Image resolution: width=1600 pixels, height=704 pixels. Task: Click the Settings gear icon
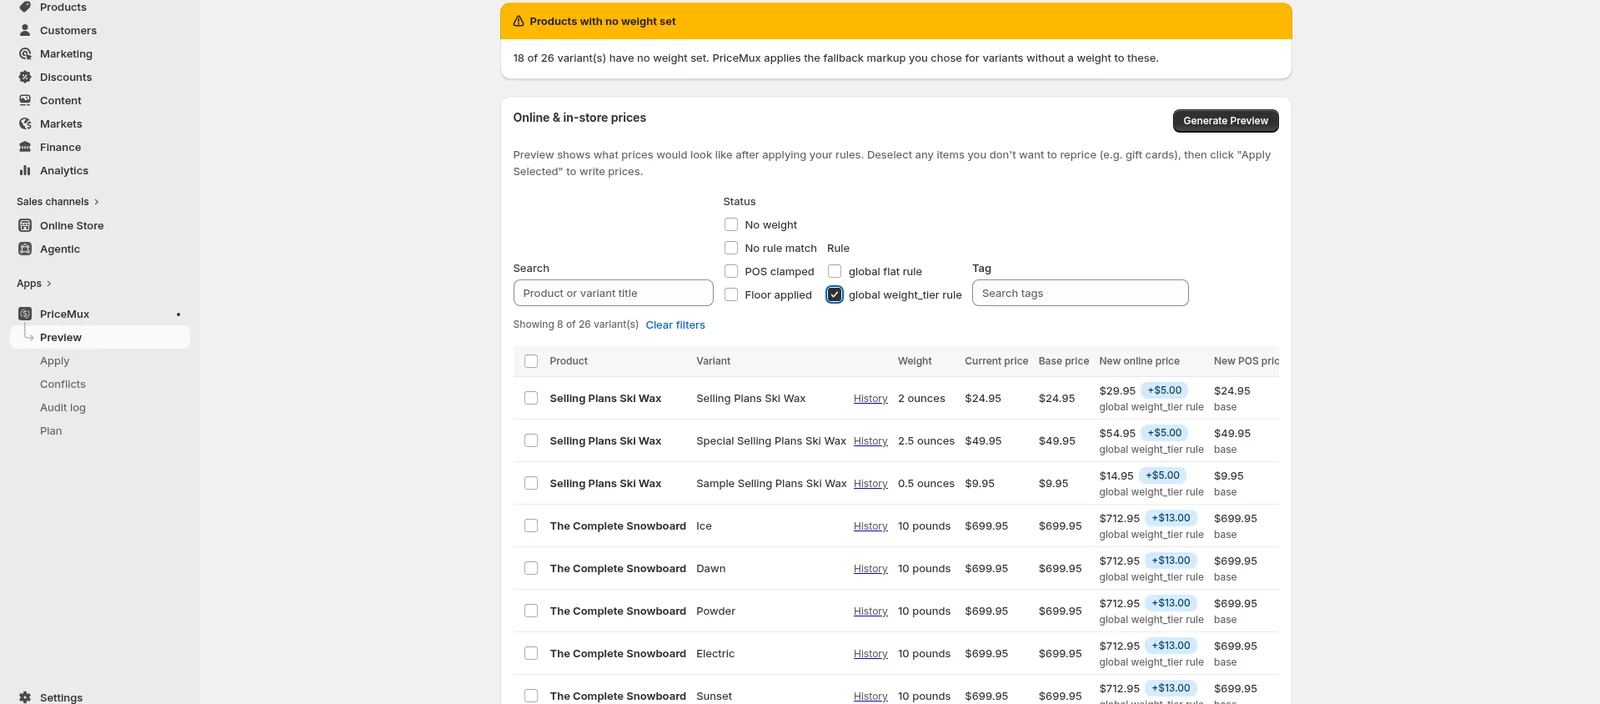pos(25,697)
